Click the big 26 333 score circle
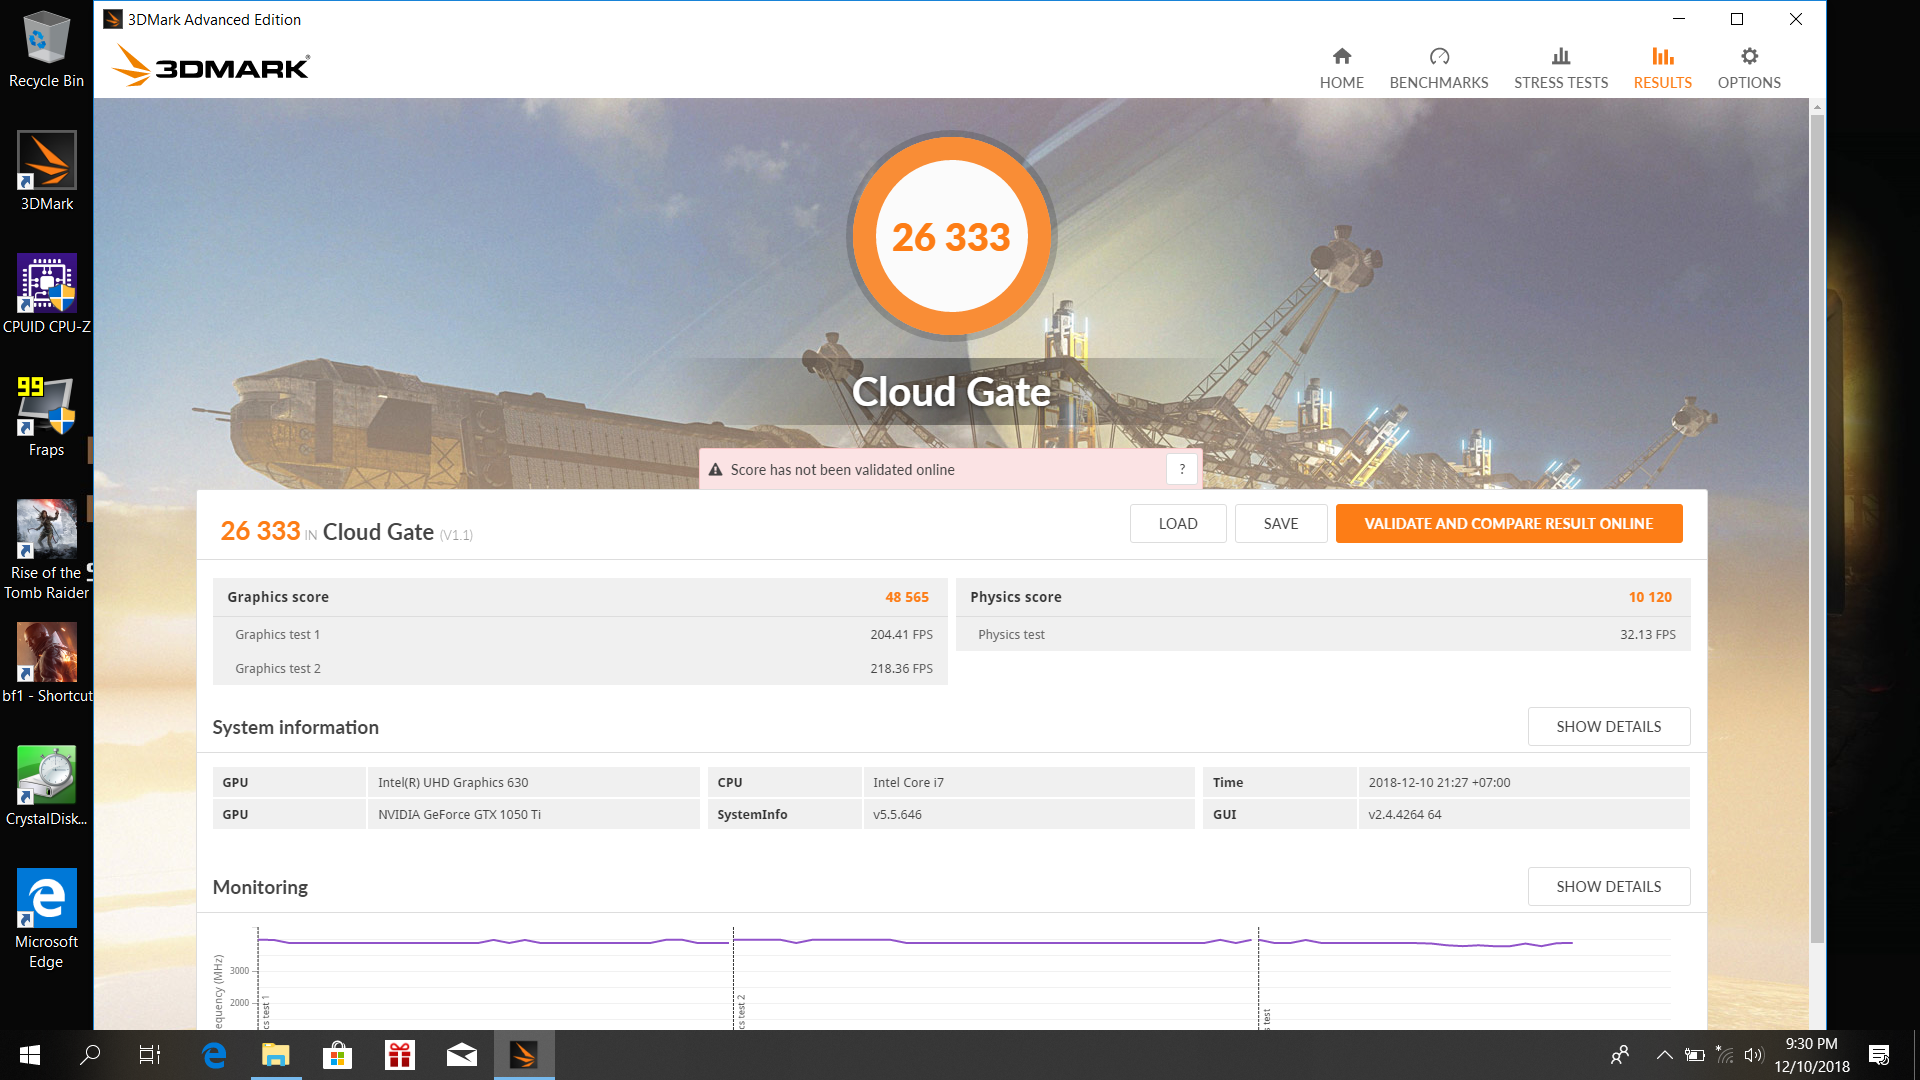The height and width of the screenshot is (1080, 1920). [x=951, y=237]
